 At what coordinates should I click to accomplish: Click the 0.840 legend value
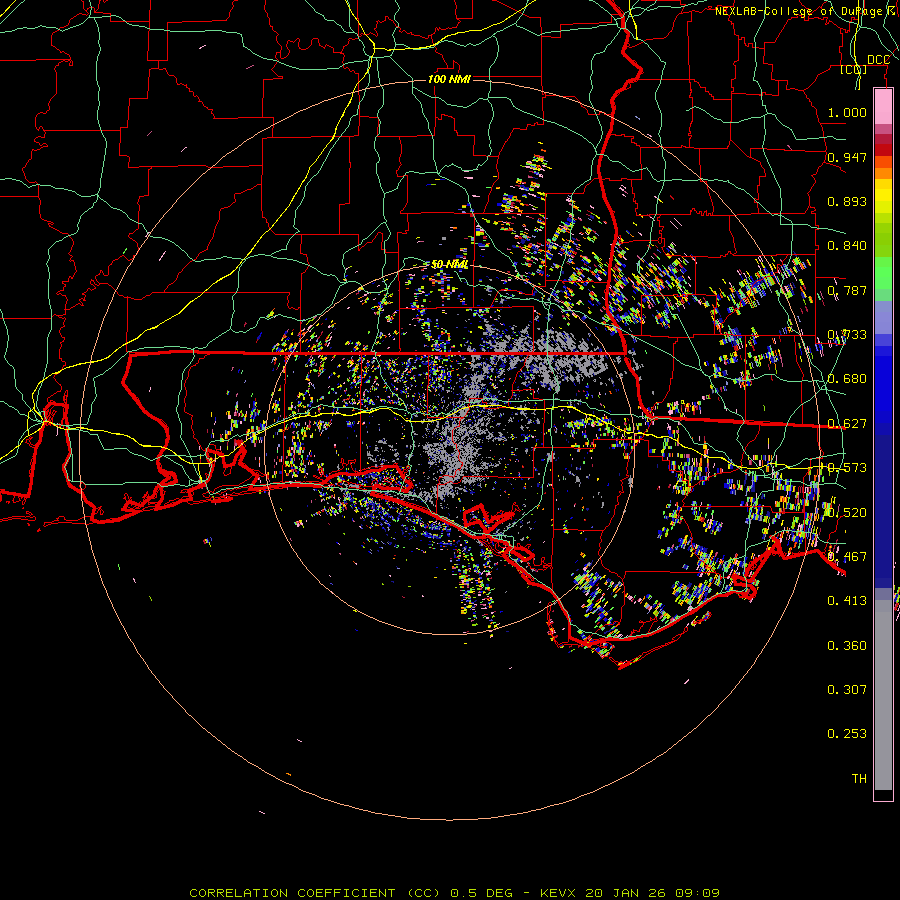(847, 246)
